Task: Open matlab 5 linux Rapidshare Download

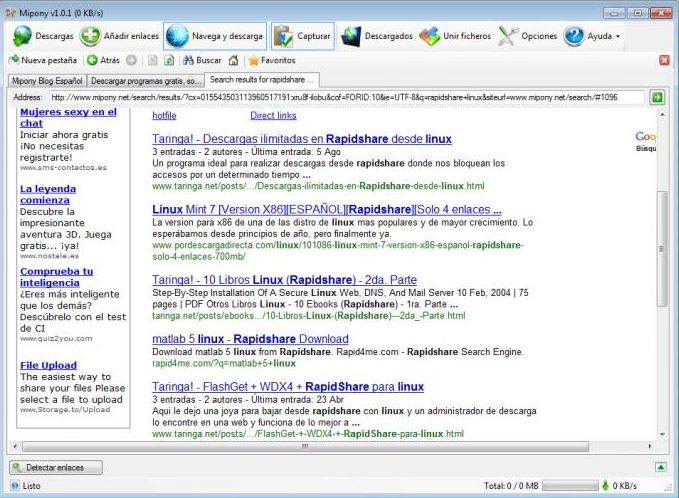Action: click(250, 339)
